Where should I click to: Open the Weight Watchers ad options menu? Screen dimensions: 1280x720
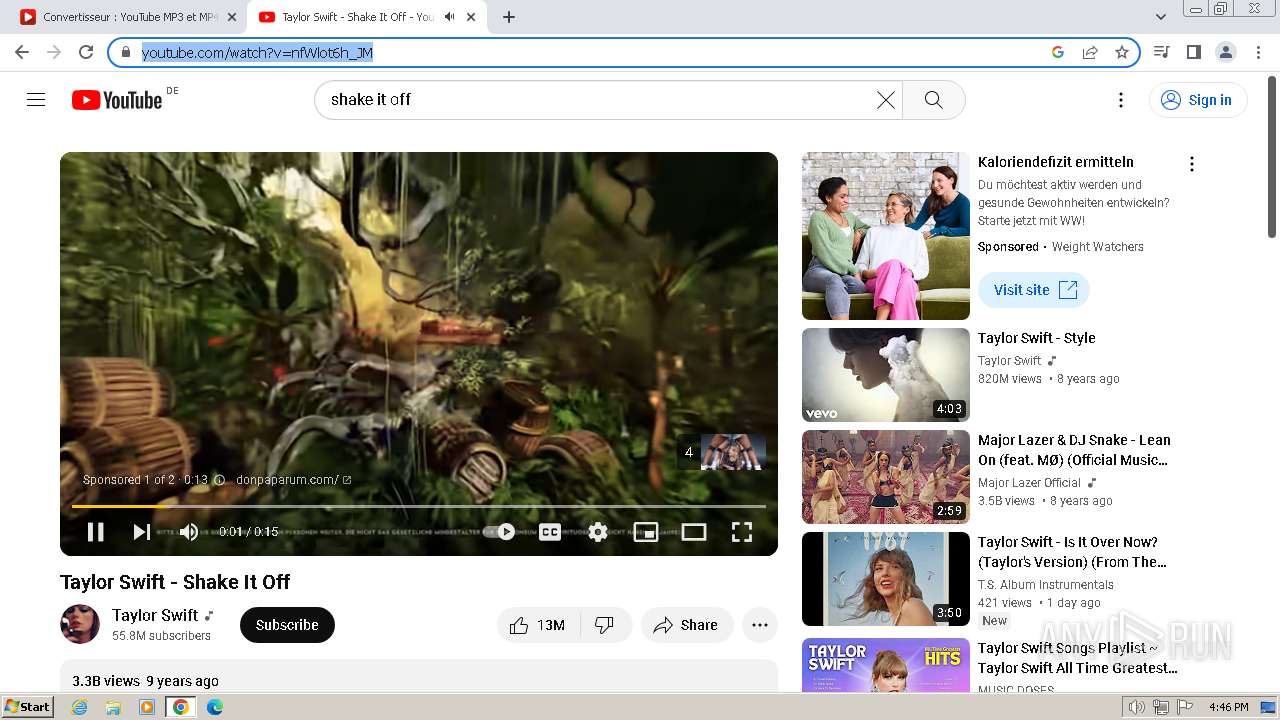[1191, 164]
